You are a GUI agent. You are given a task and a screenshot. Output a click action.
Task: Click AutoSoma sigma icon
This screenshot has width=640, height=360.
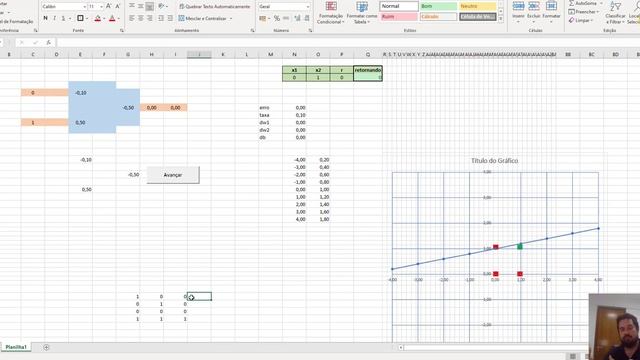click(x=571, y=3)
